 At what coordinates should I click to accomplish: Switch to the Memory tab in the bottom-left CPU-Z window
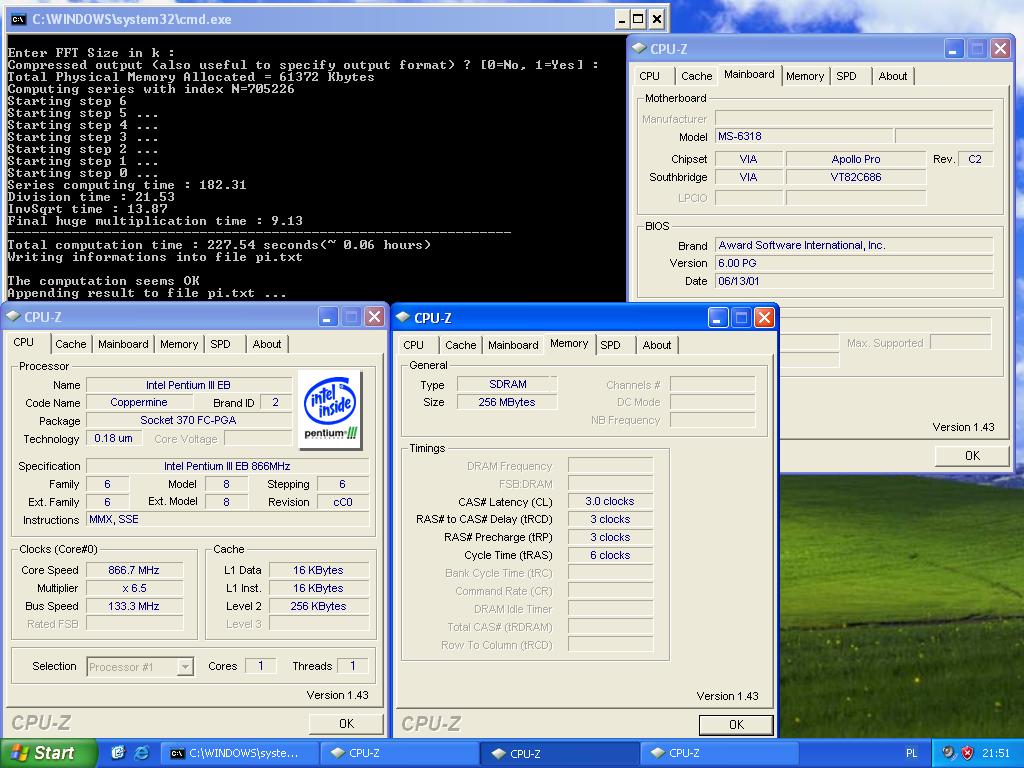pyautogui.click(x=179, y=344)
